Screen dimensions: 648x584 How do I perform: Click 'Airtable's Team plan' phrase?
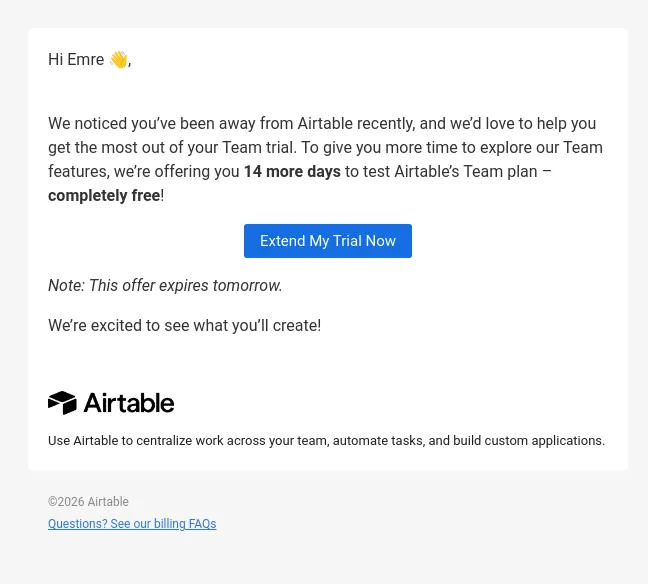tap(466, 172)
